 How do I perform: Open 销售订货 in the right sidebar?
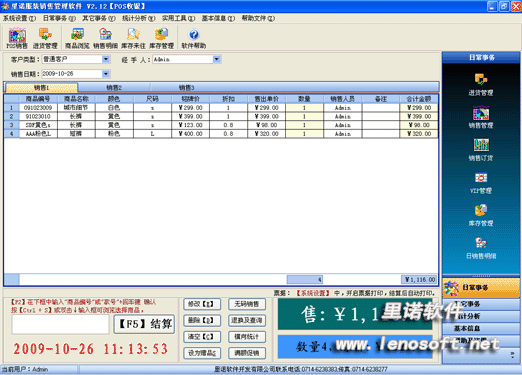[481, 150]
